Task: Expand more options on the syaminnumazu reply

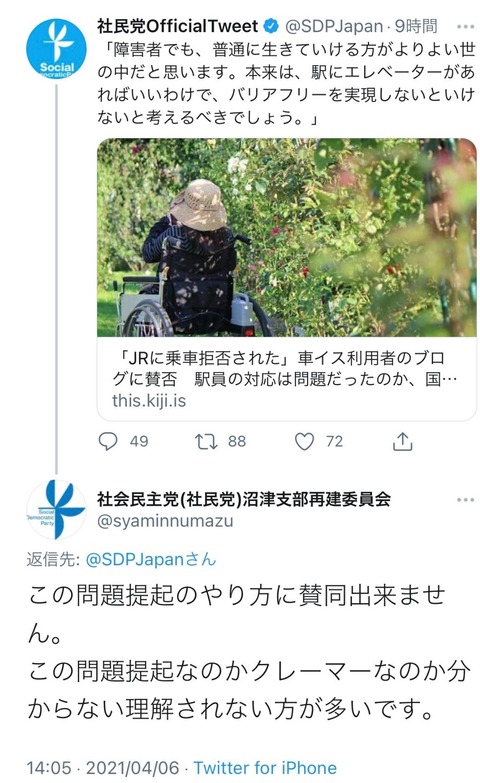Action: tap(466, 499)
